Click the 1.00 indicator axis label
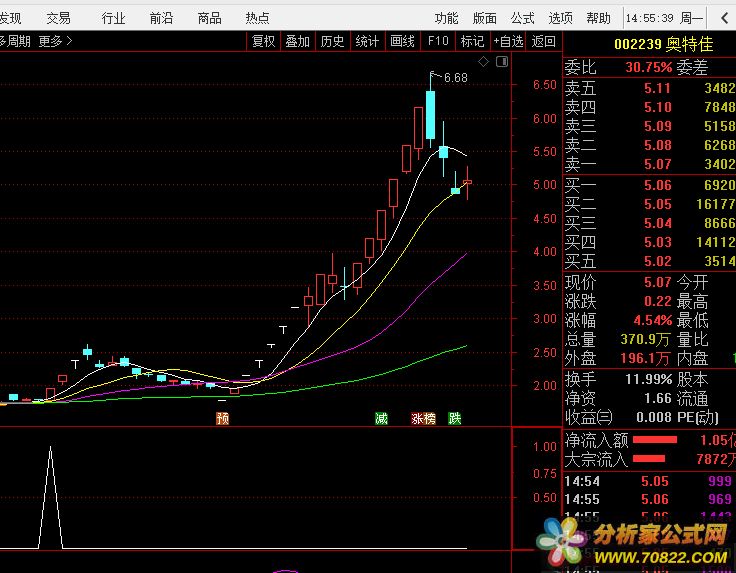The height and width of the screenshot is (573, 736). tap(544, 446)
